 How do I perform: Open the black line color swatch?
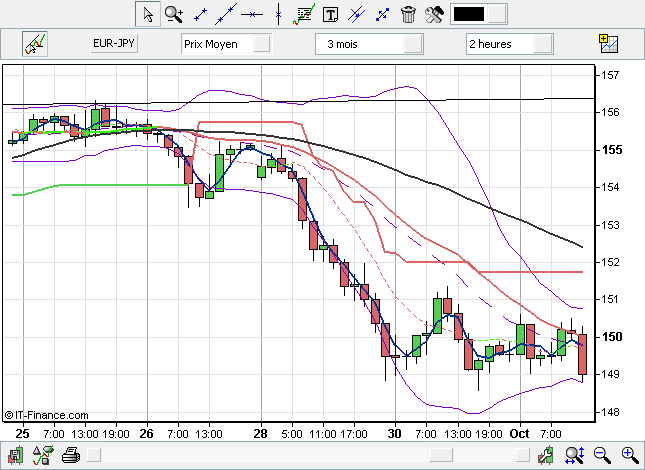(x=470, y=14)
